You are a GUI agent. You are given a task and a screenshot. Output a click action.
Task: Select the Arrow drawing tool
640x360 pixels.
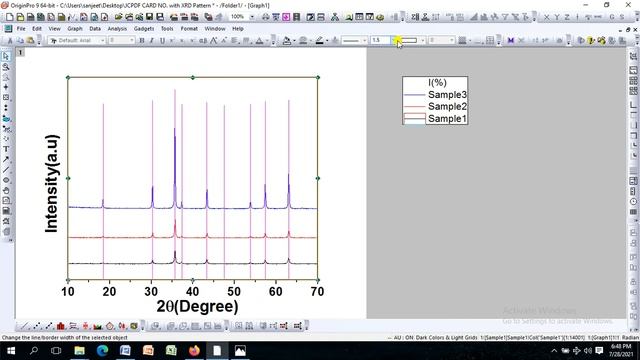tap(6, 160)
